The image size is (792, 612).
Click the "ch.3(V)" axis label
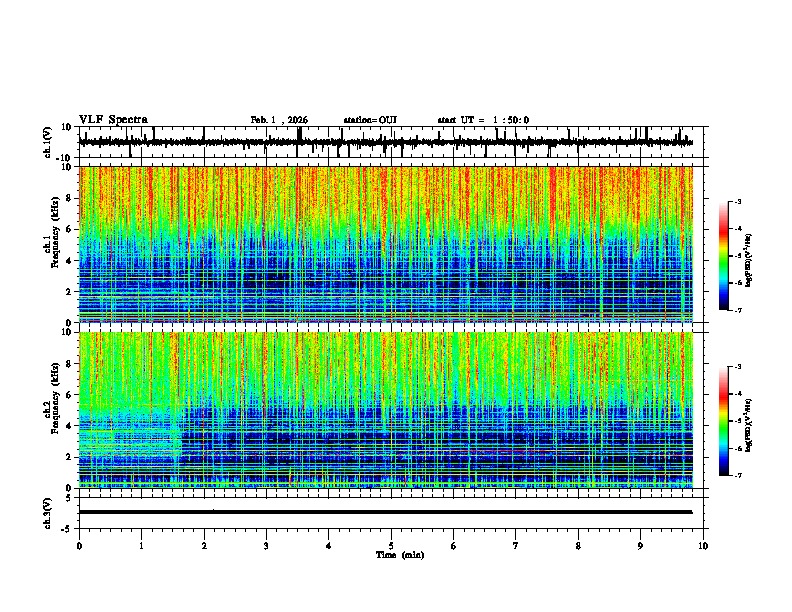click(48, 513)
